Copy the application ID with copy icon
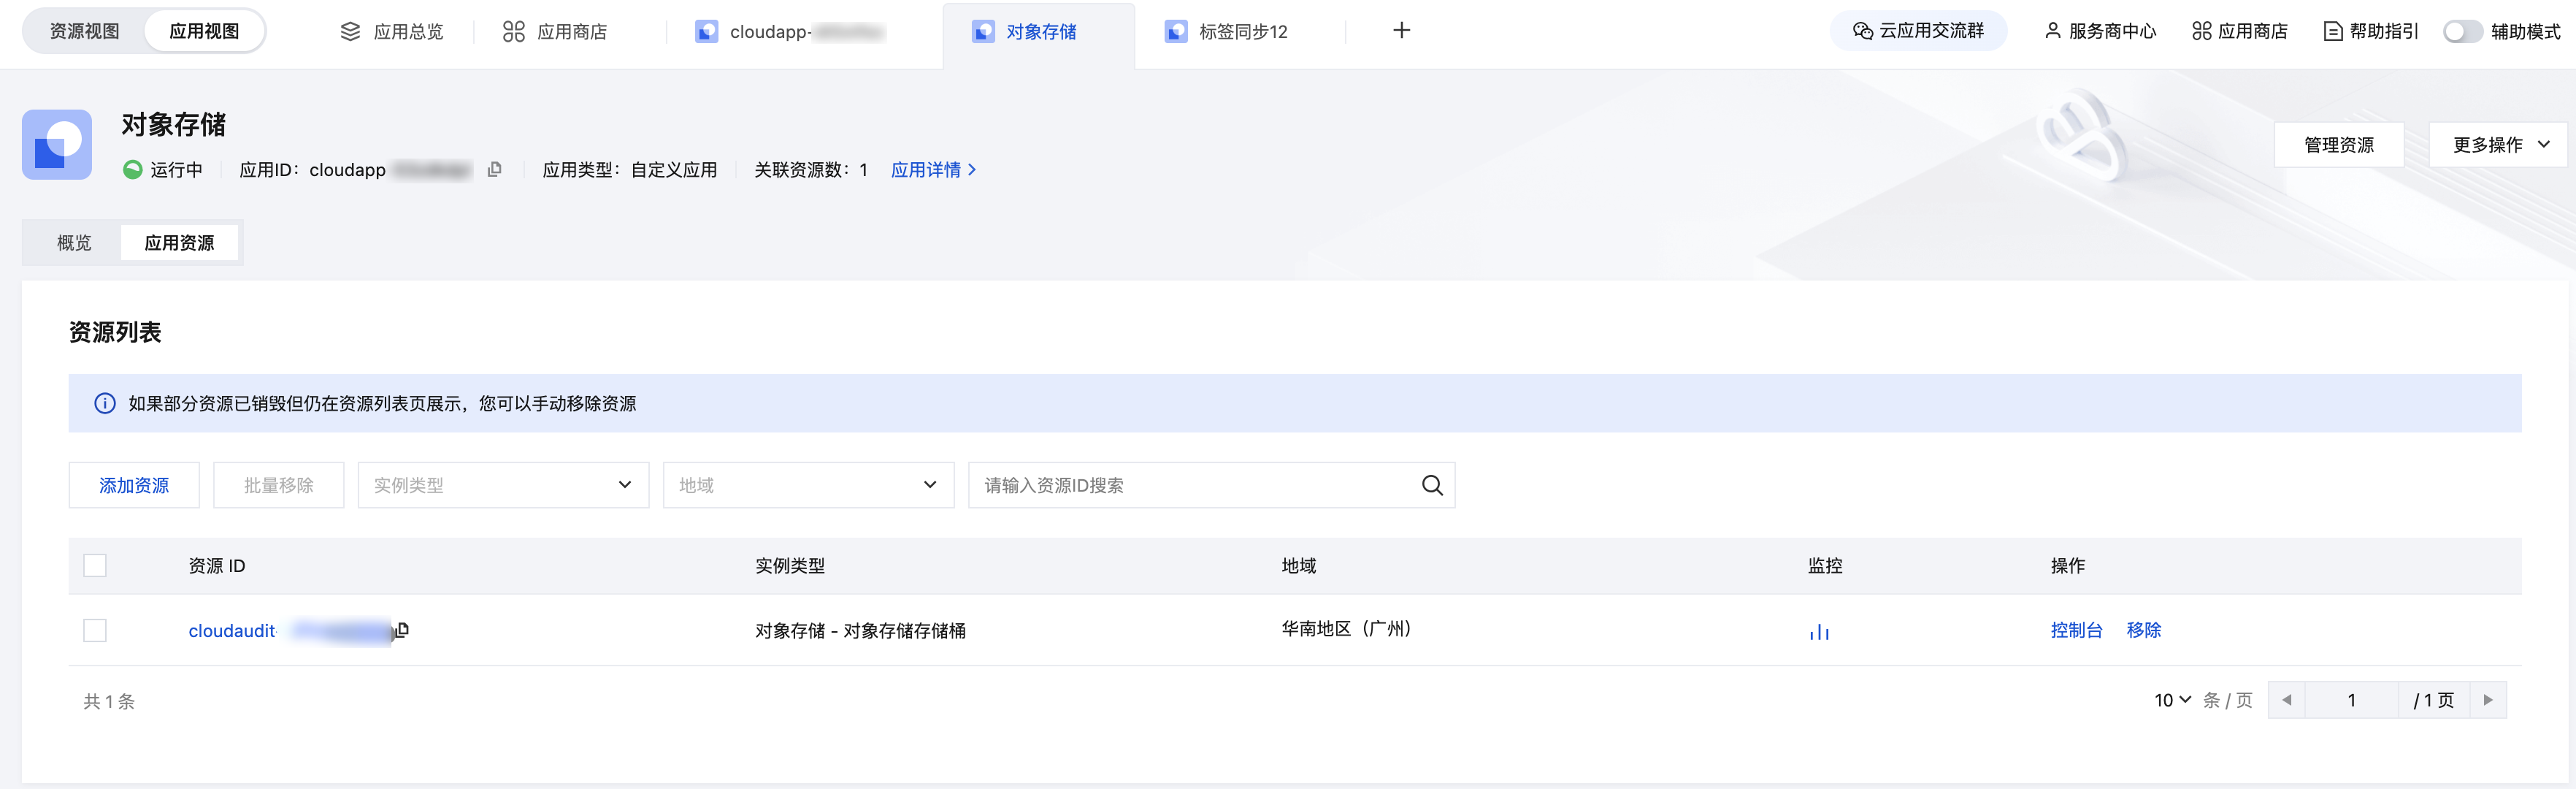 (x=494, y=170)
